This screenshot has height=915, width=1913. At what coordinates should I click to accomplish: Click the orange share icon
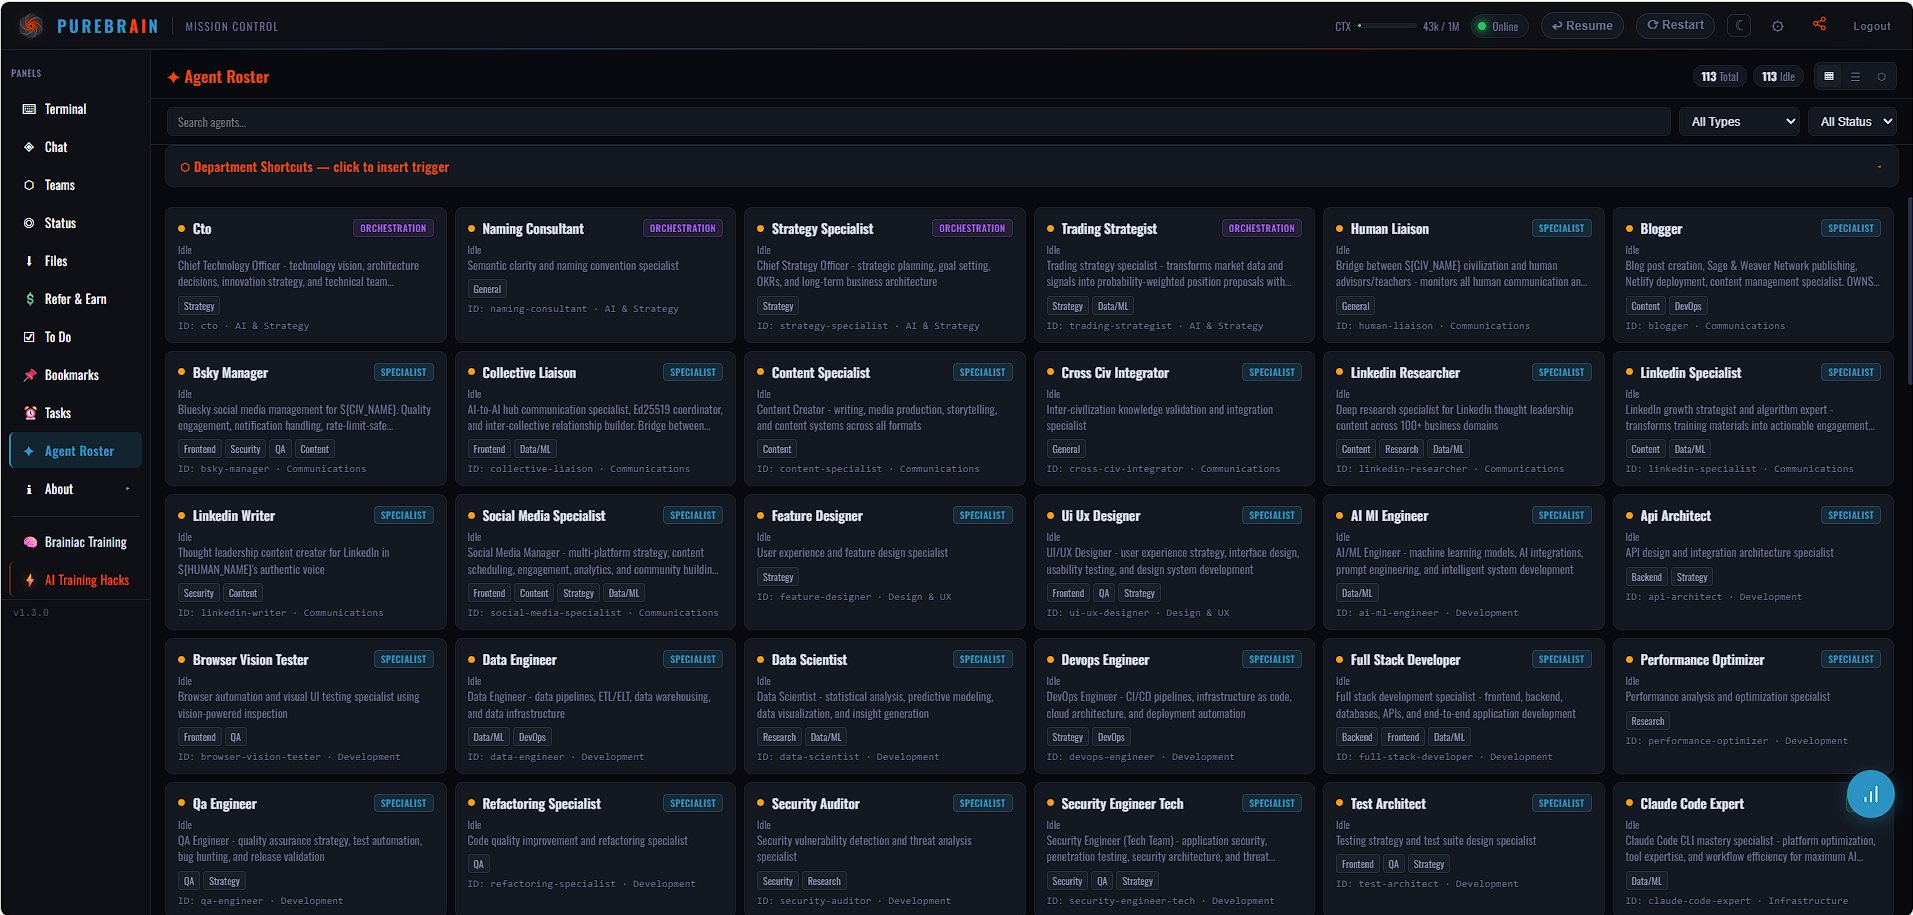click(x=1819, y=24)
